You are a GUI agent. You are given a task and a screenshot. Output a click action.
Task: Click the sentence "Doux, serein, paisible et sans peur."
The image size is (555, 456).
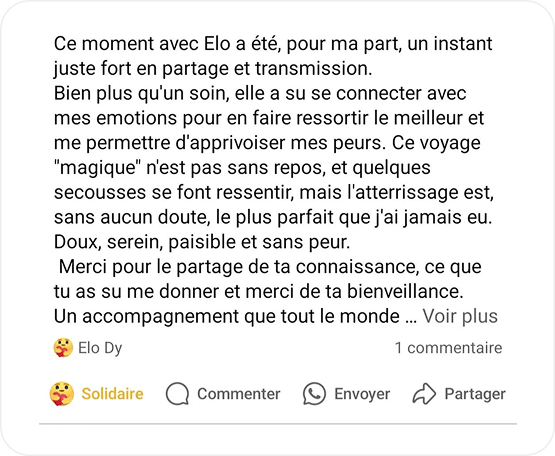tap(202, 243)
